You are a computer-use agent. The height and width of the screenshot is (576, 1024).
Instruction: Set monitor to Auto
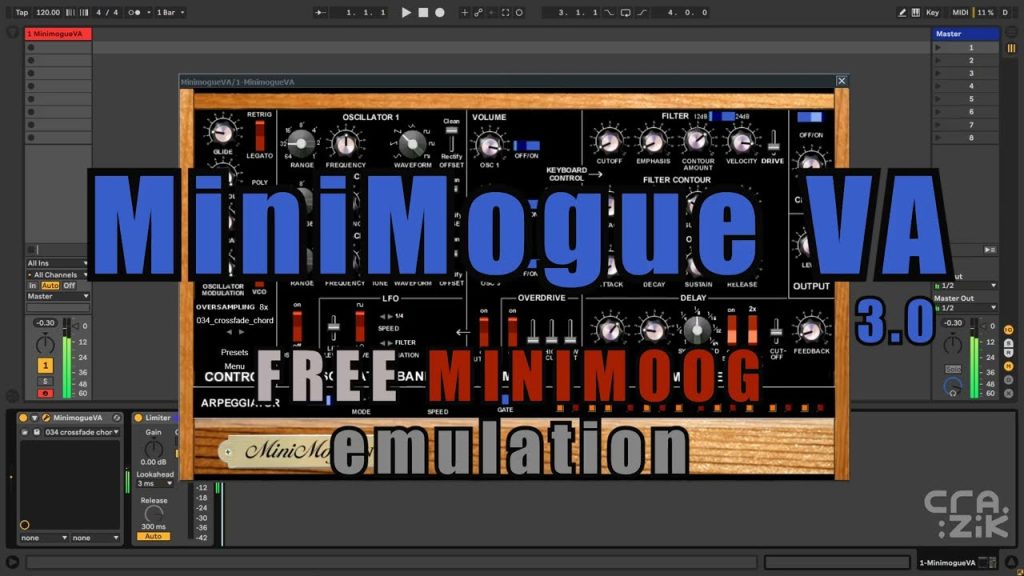pos(50,285)
